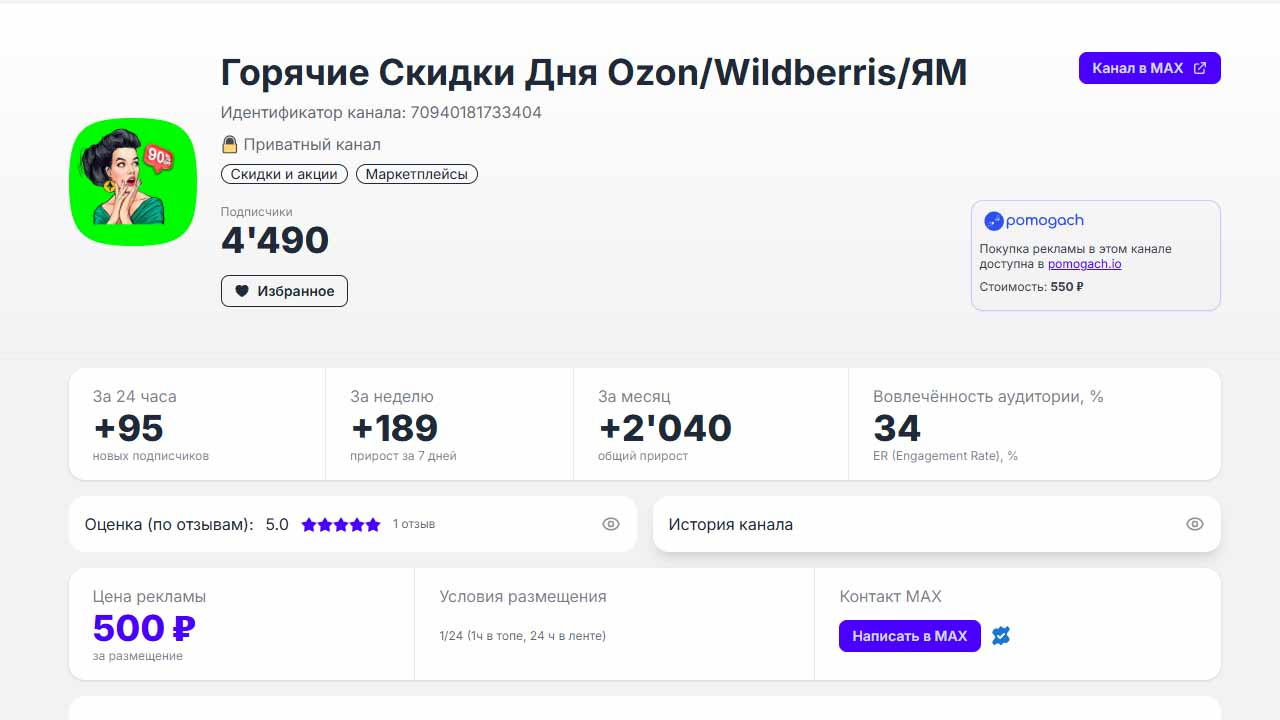Click the blue verified badge icon
Viewport: 1280px width, 720px height.
pyautogui.click(x=1001, y=635)
